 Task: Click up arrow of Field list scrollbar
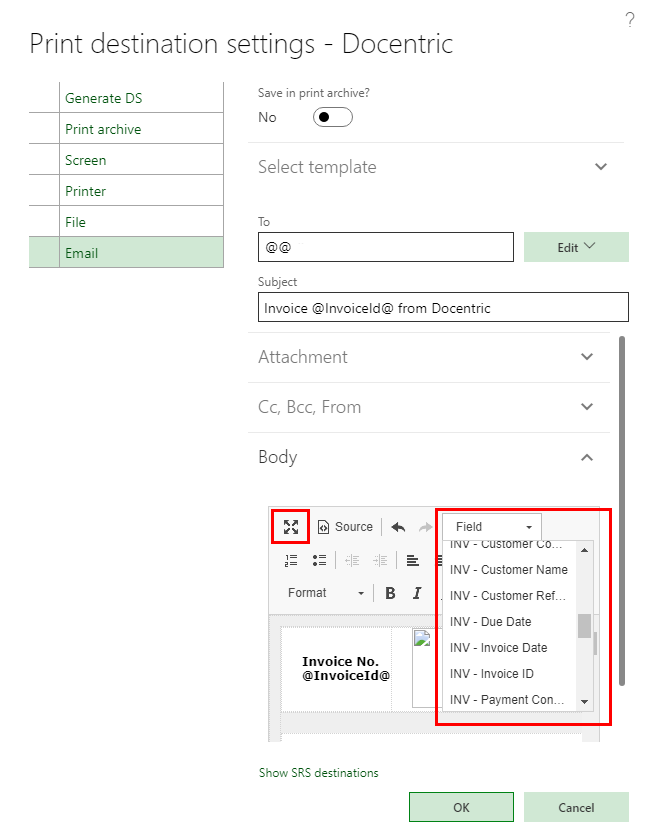[x=585, y=550]
